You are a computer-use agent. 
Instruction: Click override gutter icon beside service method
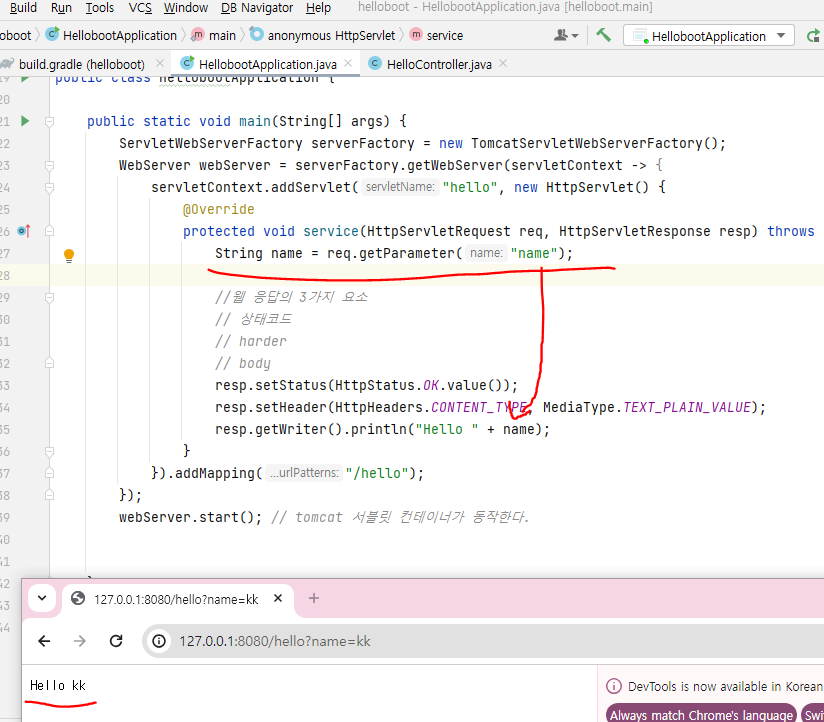[24, 231]
